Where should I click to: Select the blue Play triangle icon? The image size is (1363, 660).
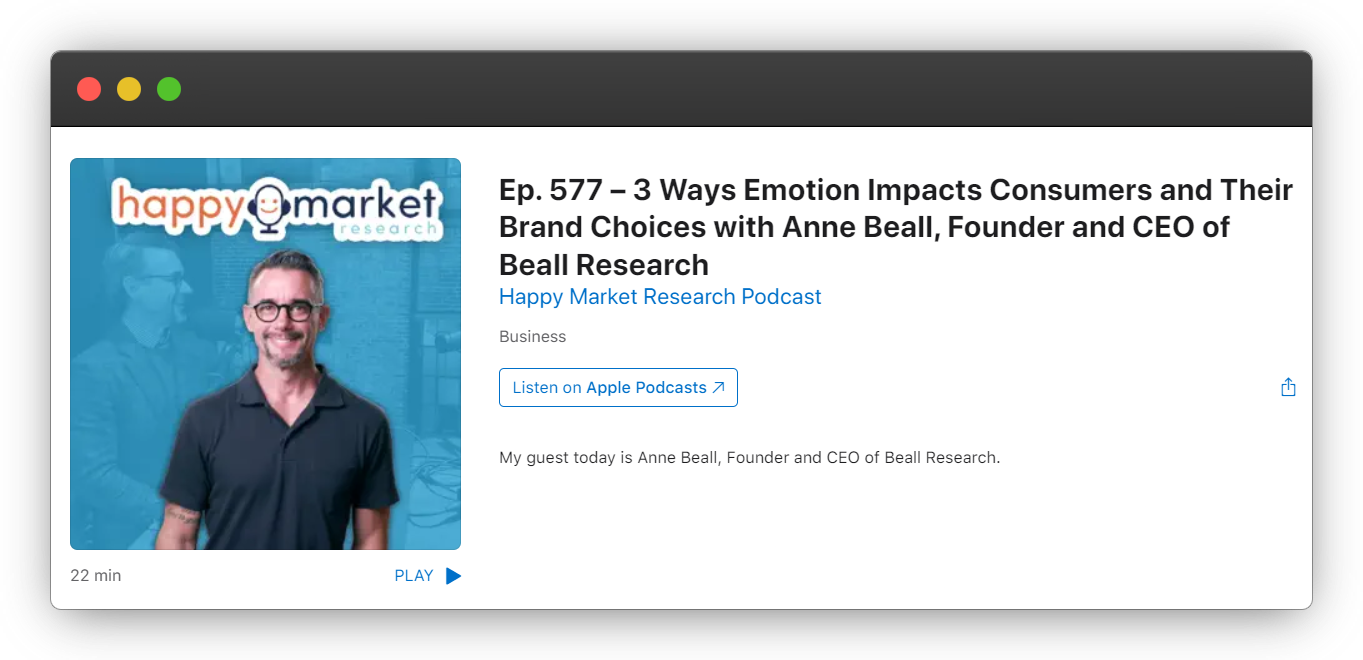coord(453,575)
